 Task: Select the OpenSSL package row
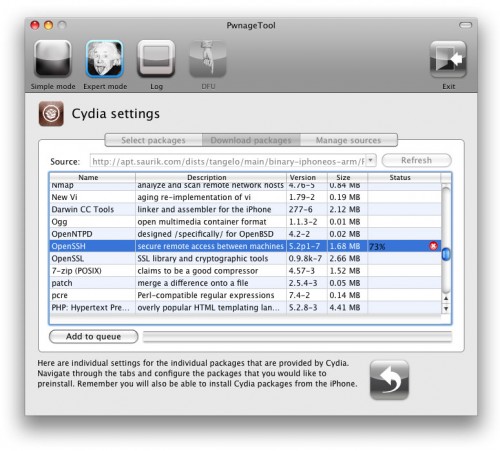pos(245,258)
